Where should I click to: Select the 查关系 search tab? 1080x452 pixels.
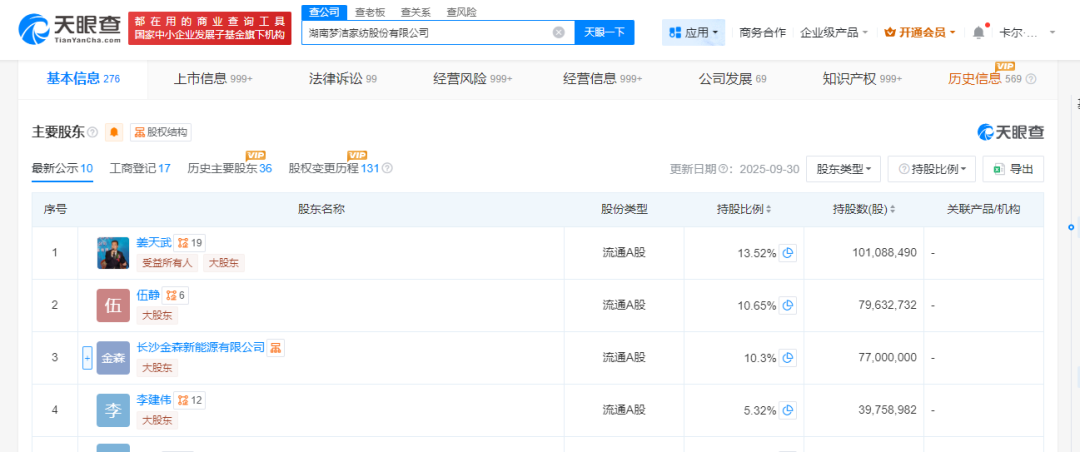(x=416, y=12)
